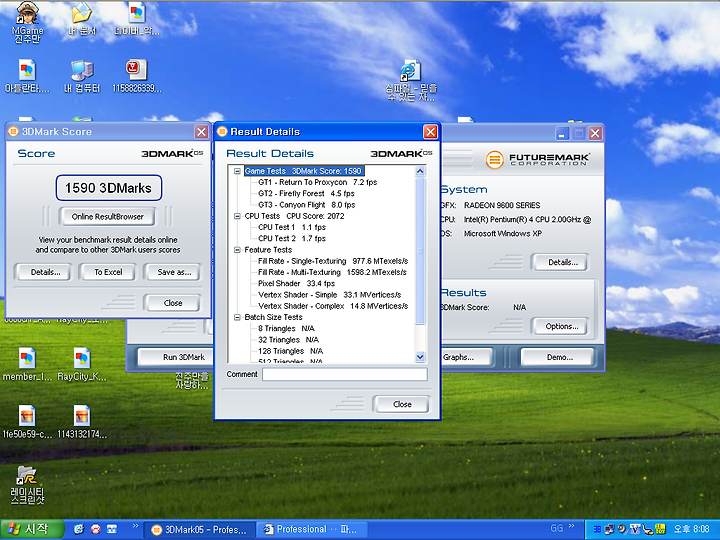Open the folder icon beside MGame shortcut
Screen dimensions: 720x540
[x=82, y=13]
